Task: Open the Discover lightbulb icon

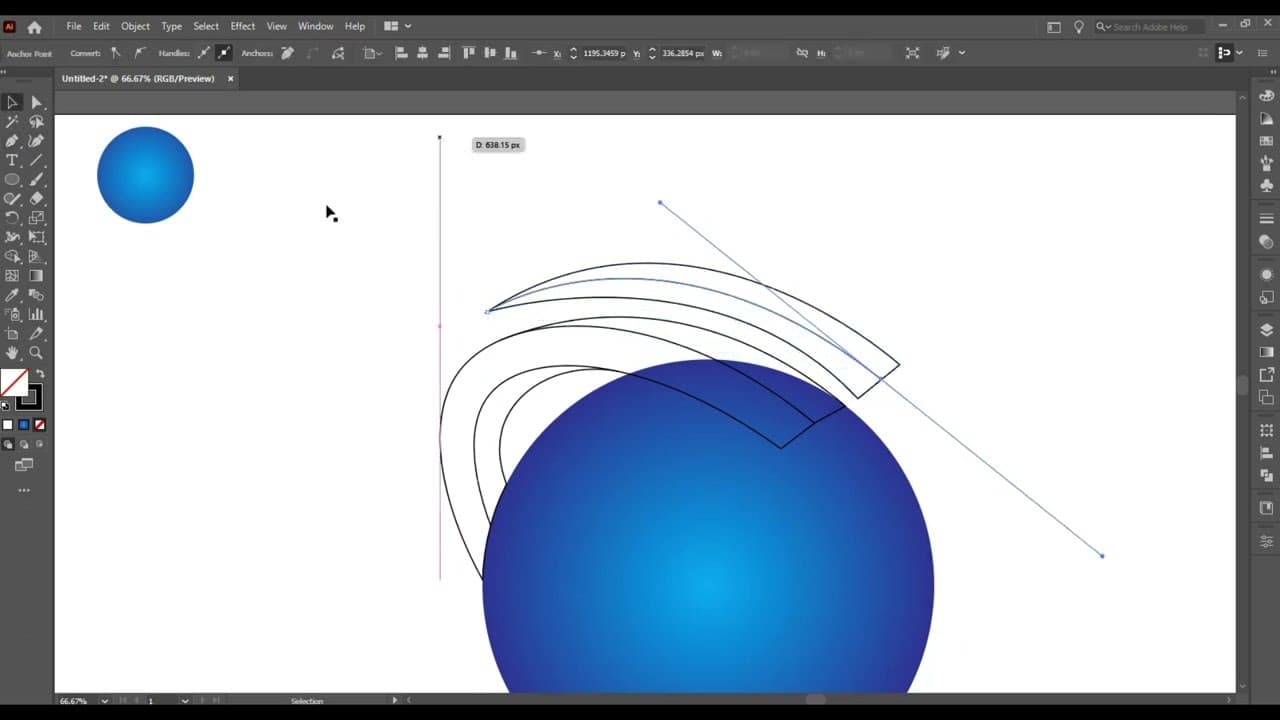Action: (1078, 27)
